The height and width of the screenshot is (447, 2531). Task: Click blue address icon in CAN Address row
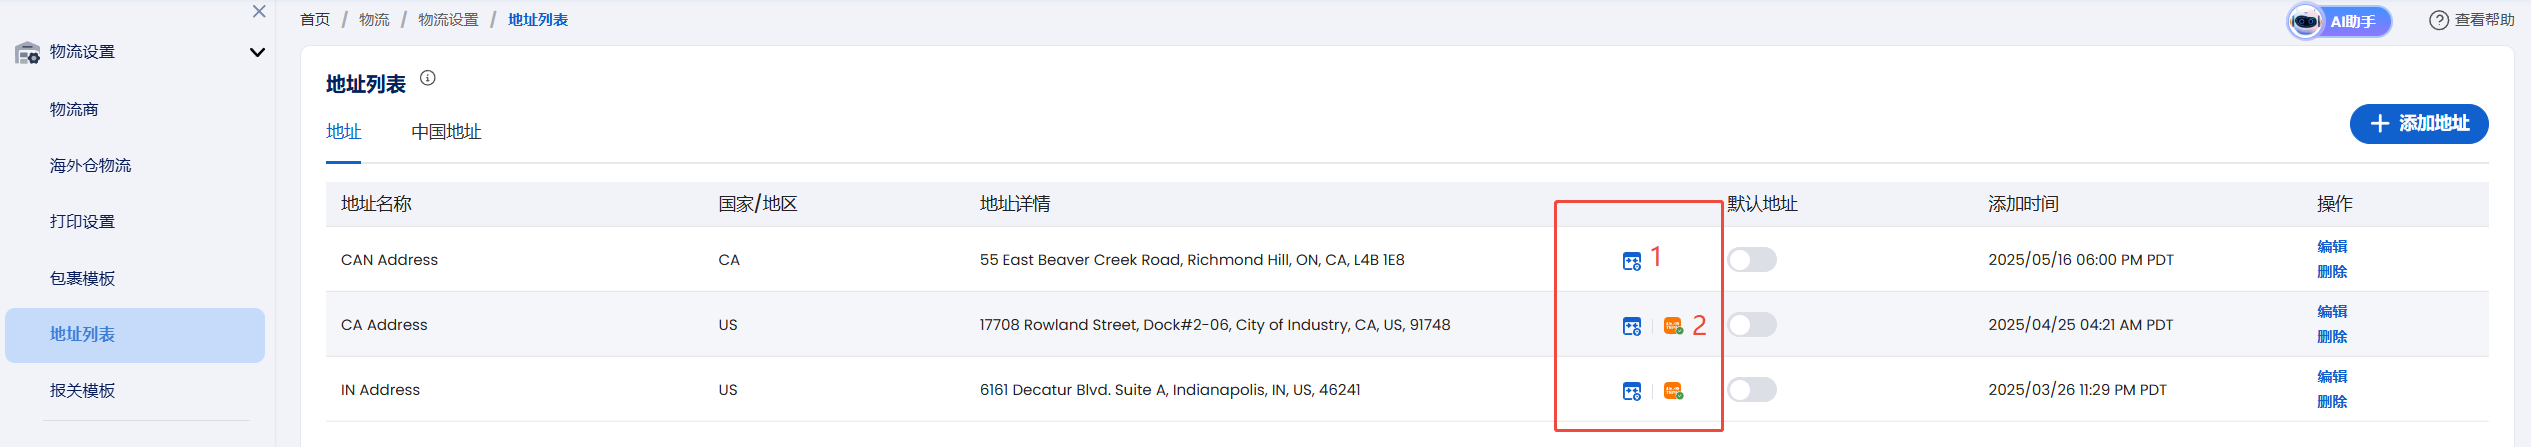1631,261
